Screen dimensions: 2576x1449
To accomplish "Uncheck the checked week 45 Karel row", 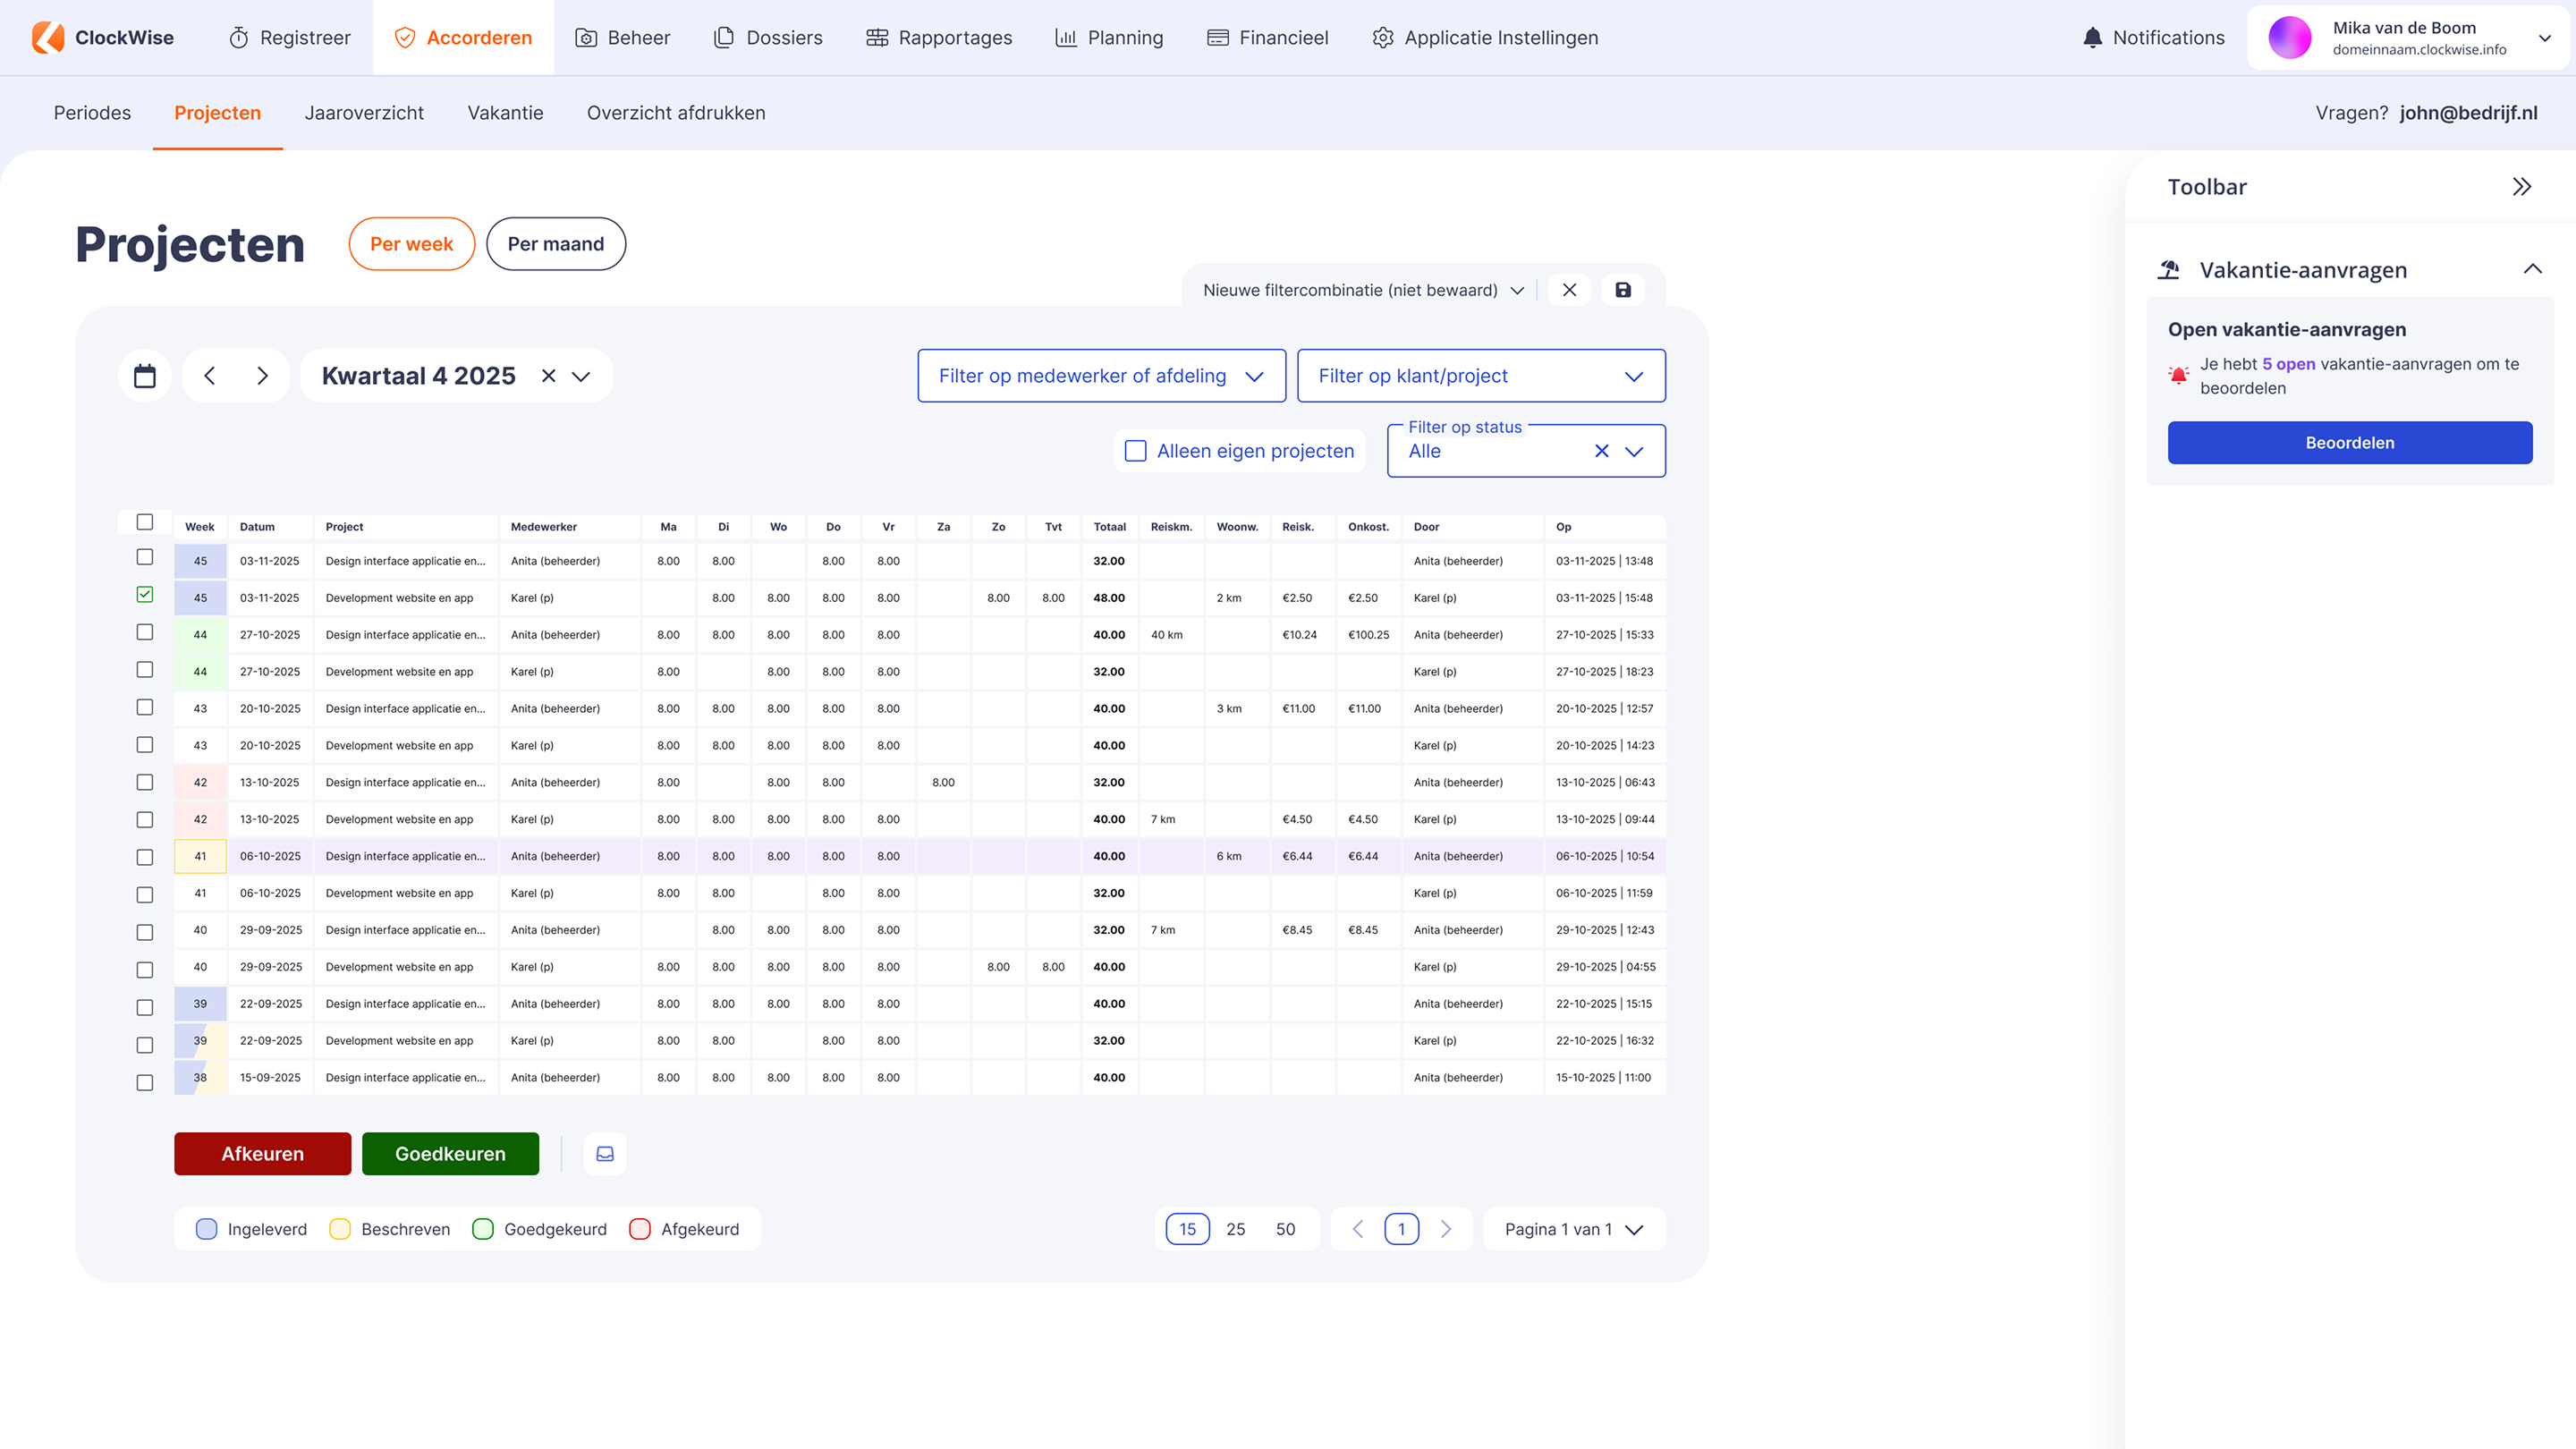I will (145, 595).
